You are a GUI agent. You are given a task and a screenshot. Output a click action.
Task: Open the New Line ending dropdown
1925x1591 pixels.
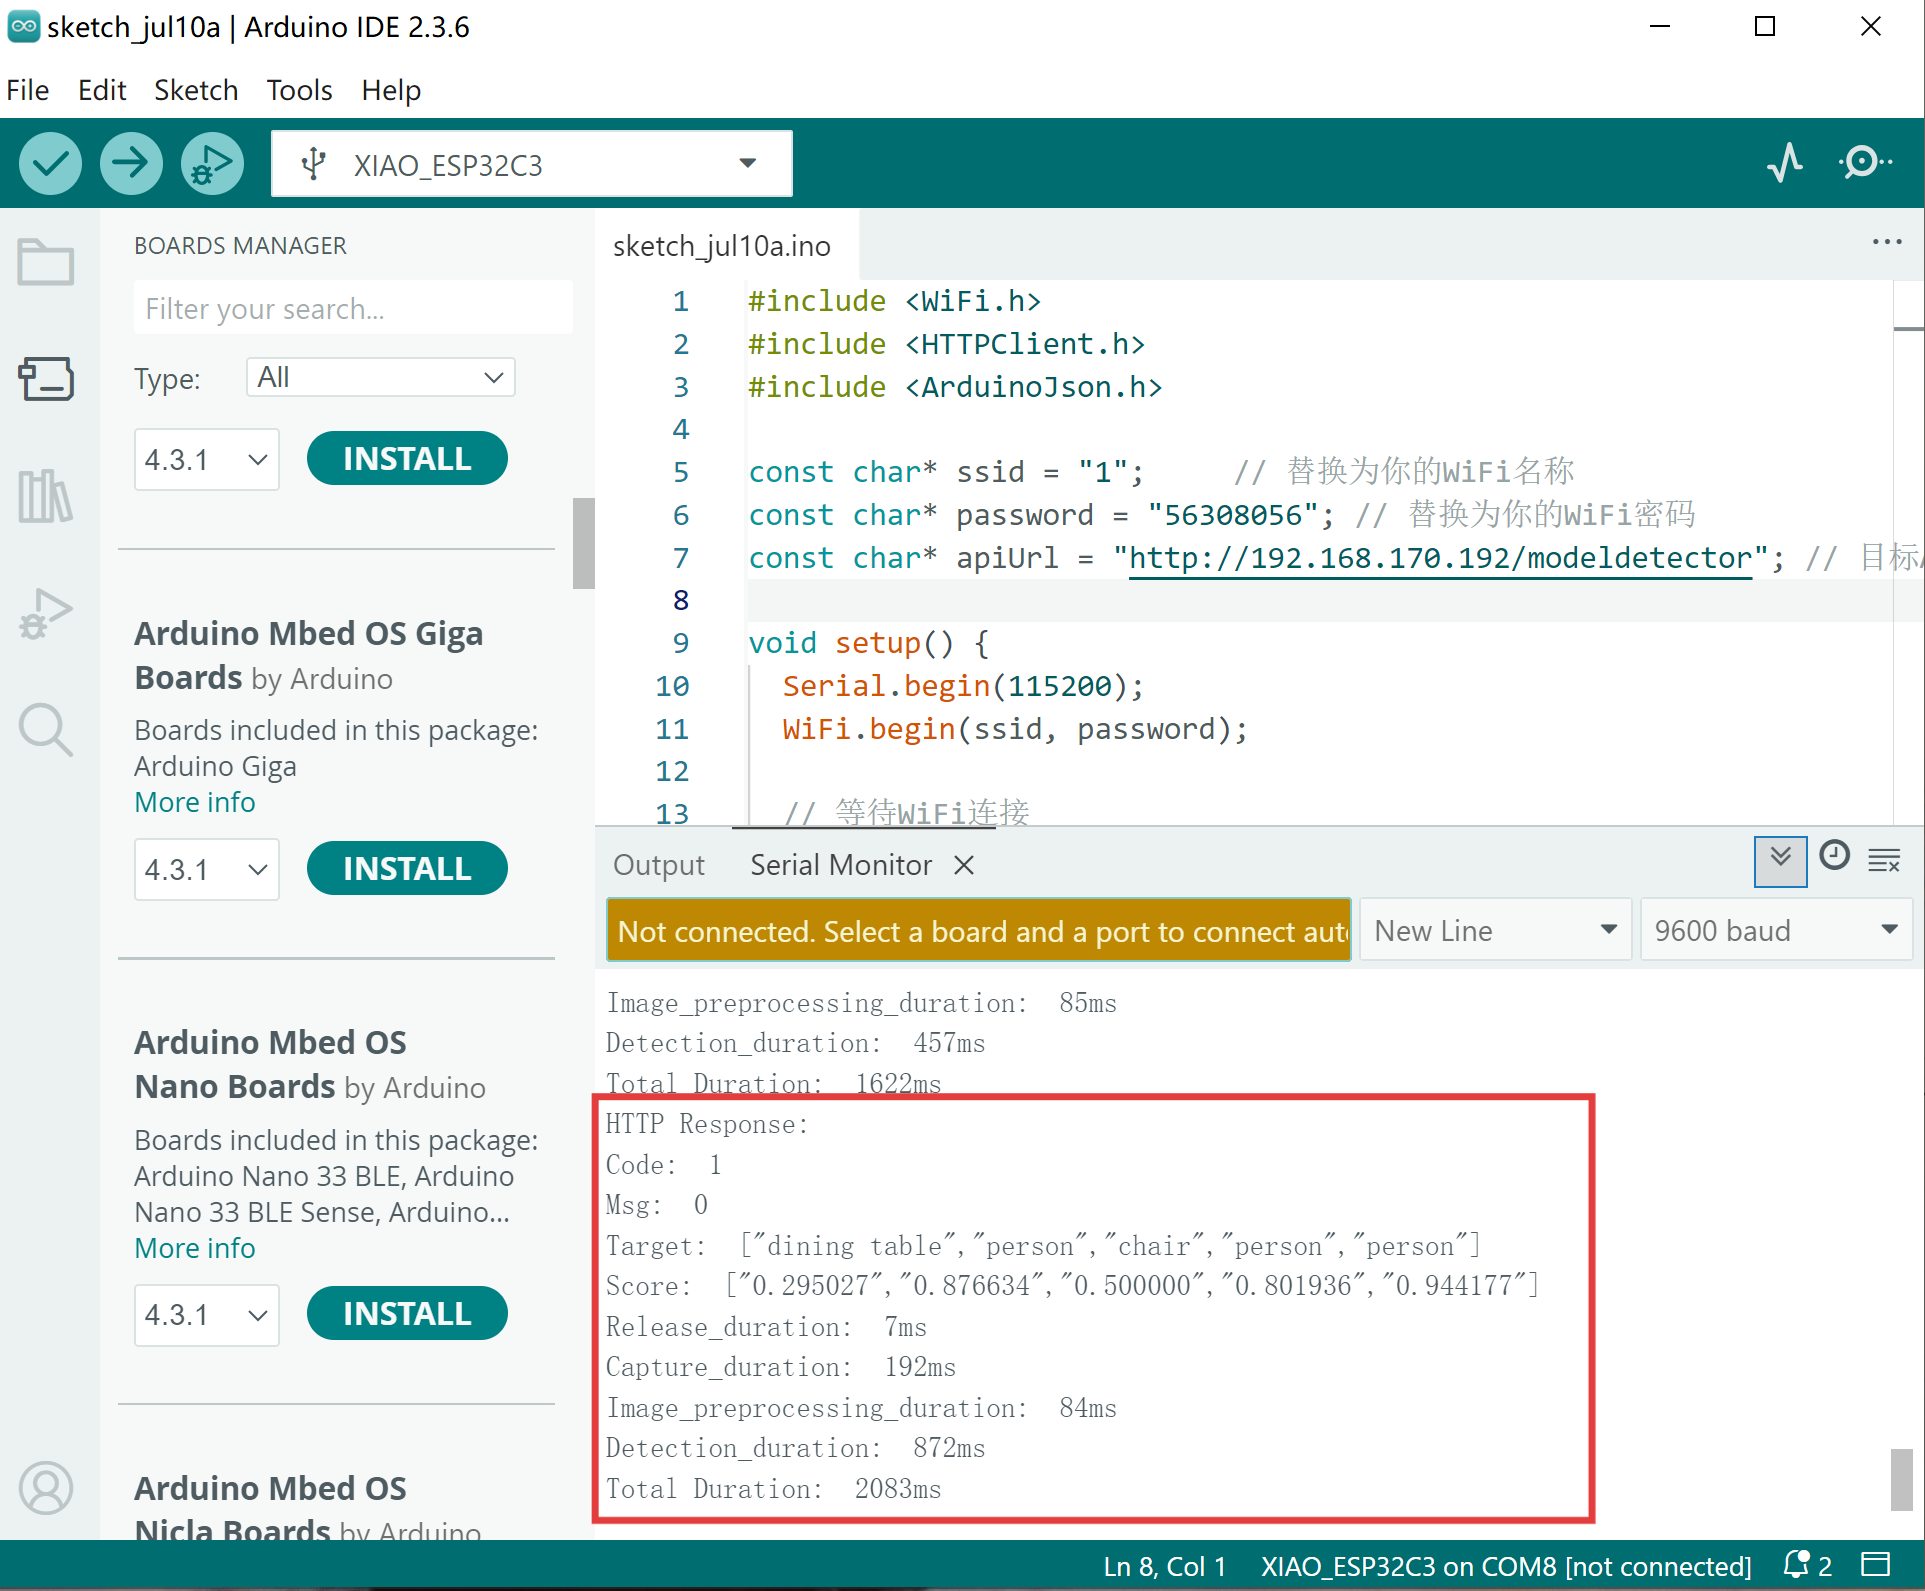coord(1496,930)
